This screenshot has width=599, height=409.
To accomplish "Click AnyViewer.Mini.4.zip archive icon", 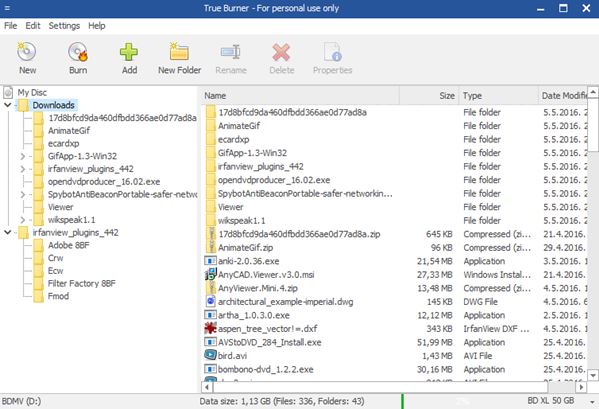I will click(x=210, y=288).
